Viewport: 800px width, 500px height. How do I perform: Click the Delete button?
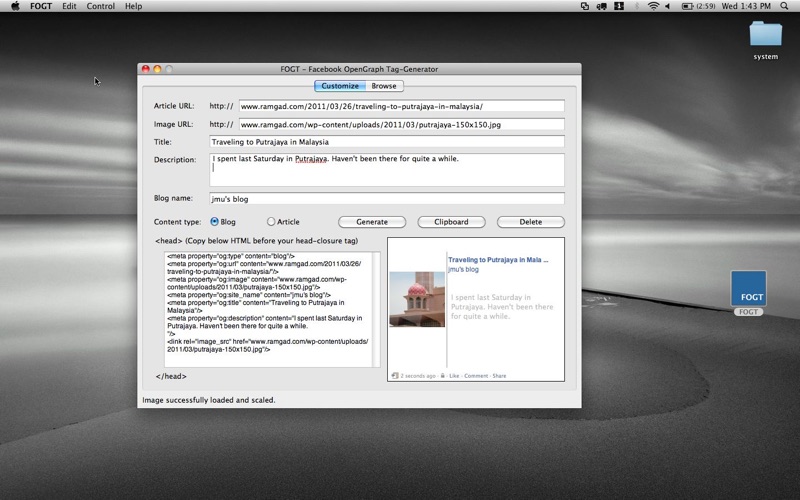tap(531, 222)
